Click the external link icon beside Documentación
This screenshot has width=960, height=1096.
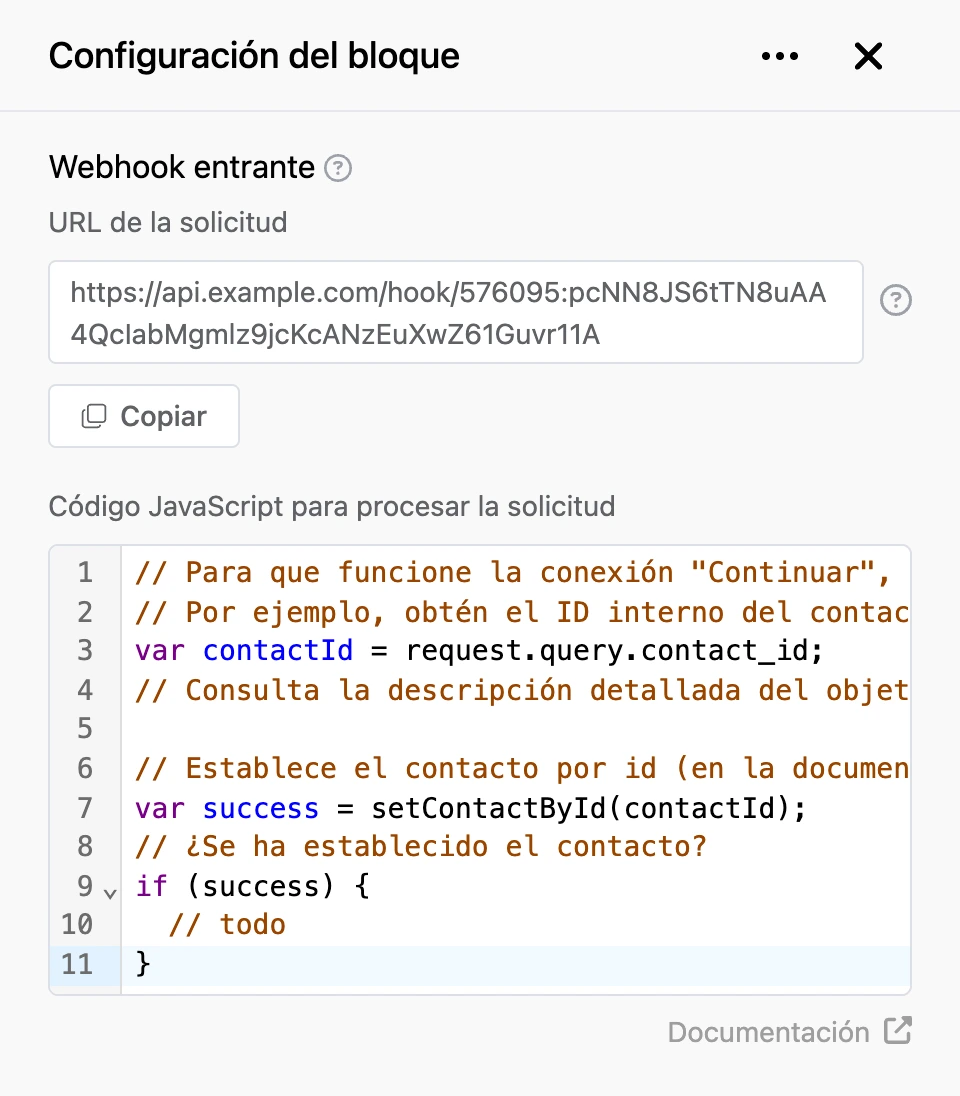click(898, 1030)
